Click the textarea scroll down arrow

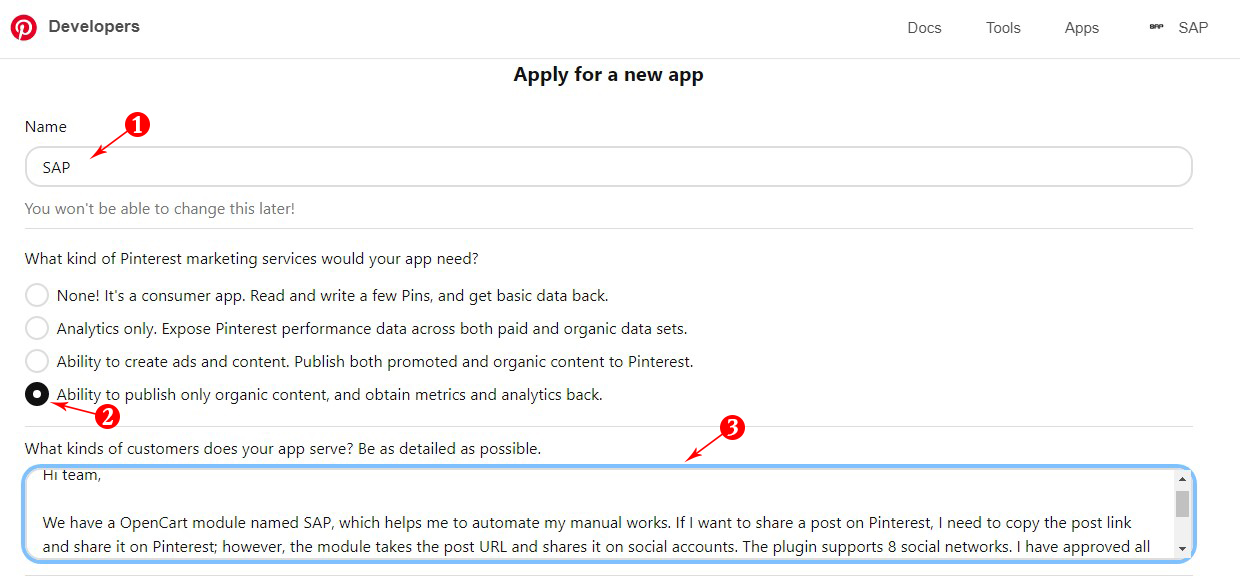[x=1182, y=548]
